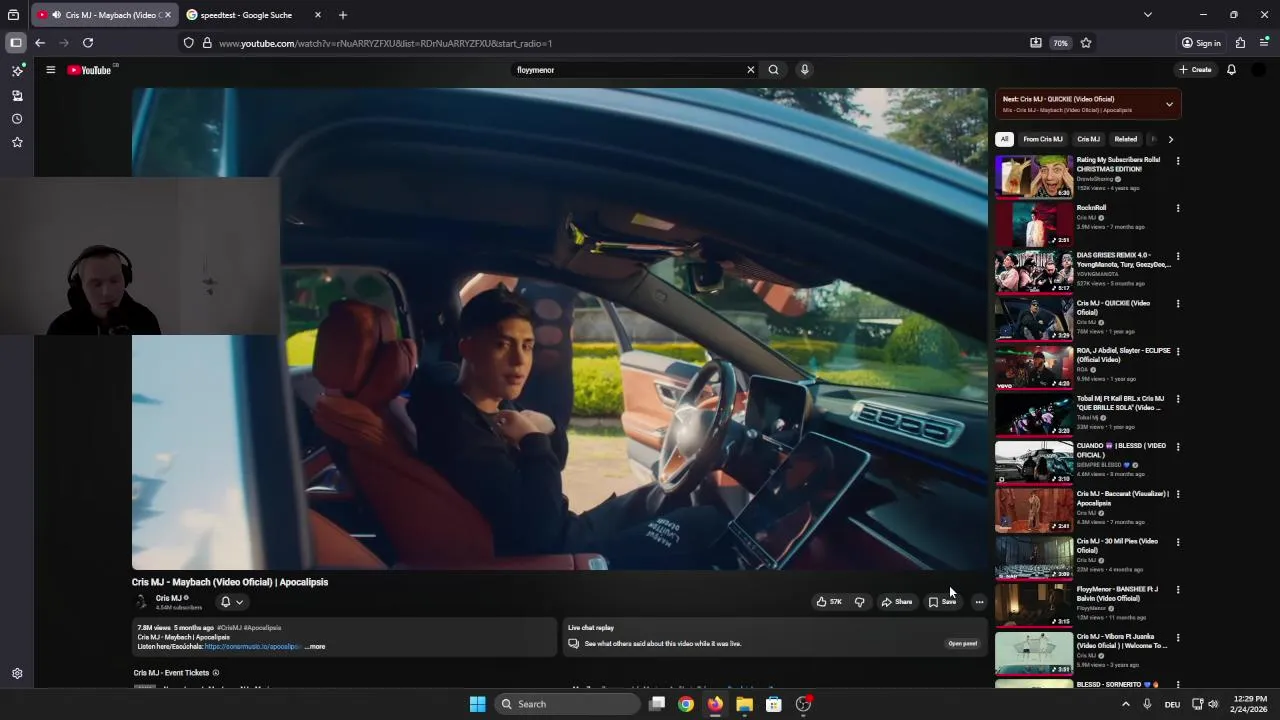The height and width of the screenshot is (720, 1280).
Task: Show more filter chips with right arrow
Action: (1170, 139)
